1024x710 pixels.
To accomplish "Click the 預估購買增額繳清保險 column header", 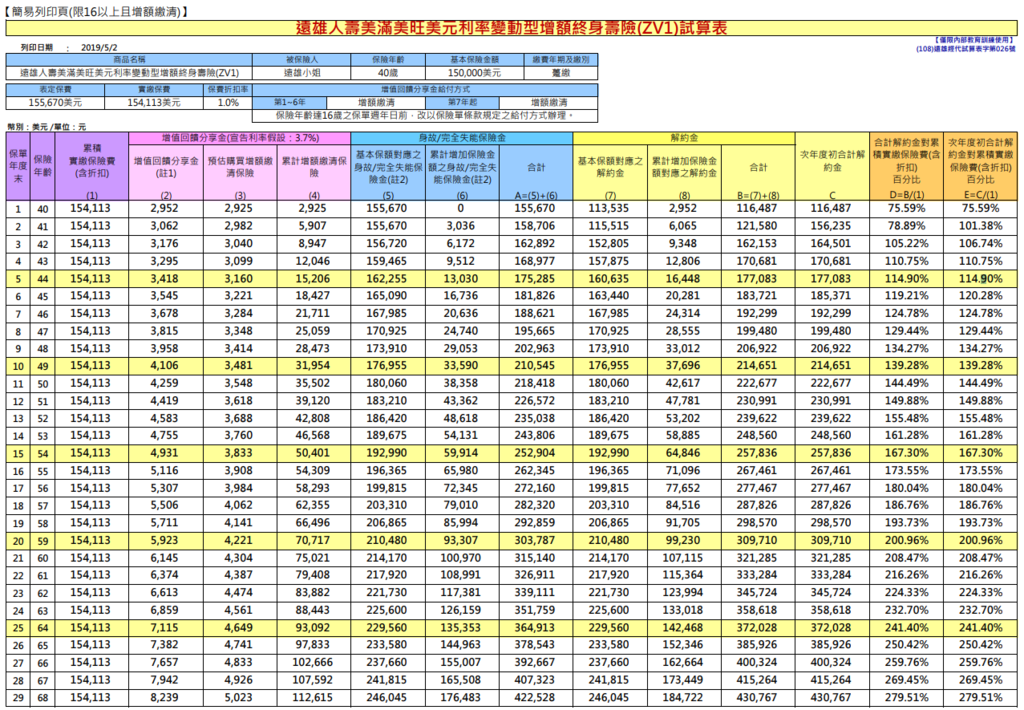I will point(240,172).
